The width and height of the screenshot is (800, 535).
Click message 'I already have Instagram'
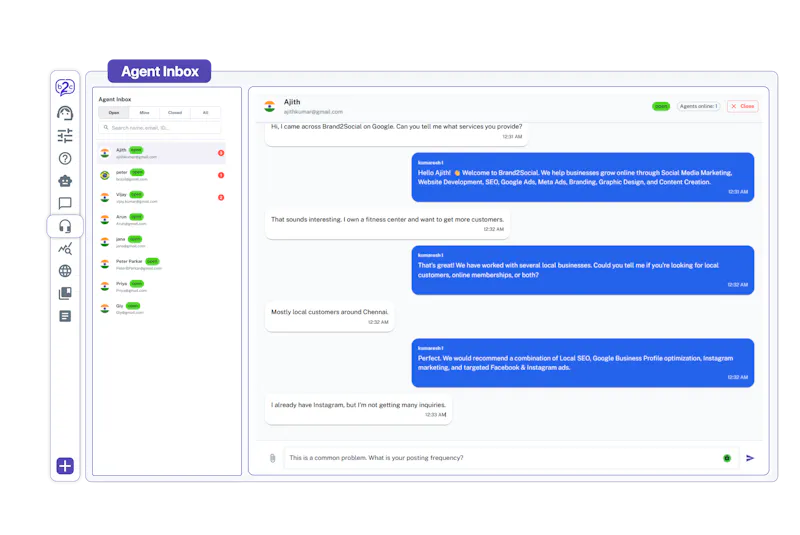358,409
